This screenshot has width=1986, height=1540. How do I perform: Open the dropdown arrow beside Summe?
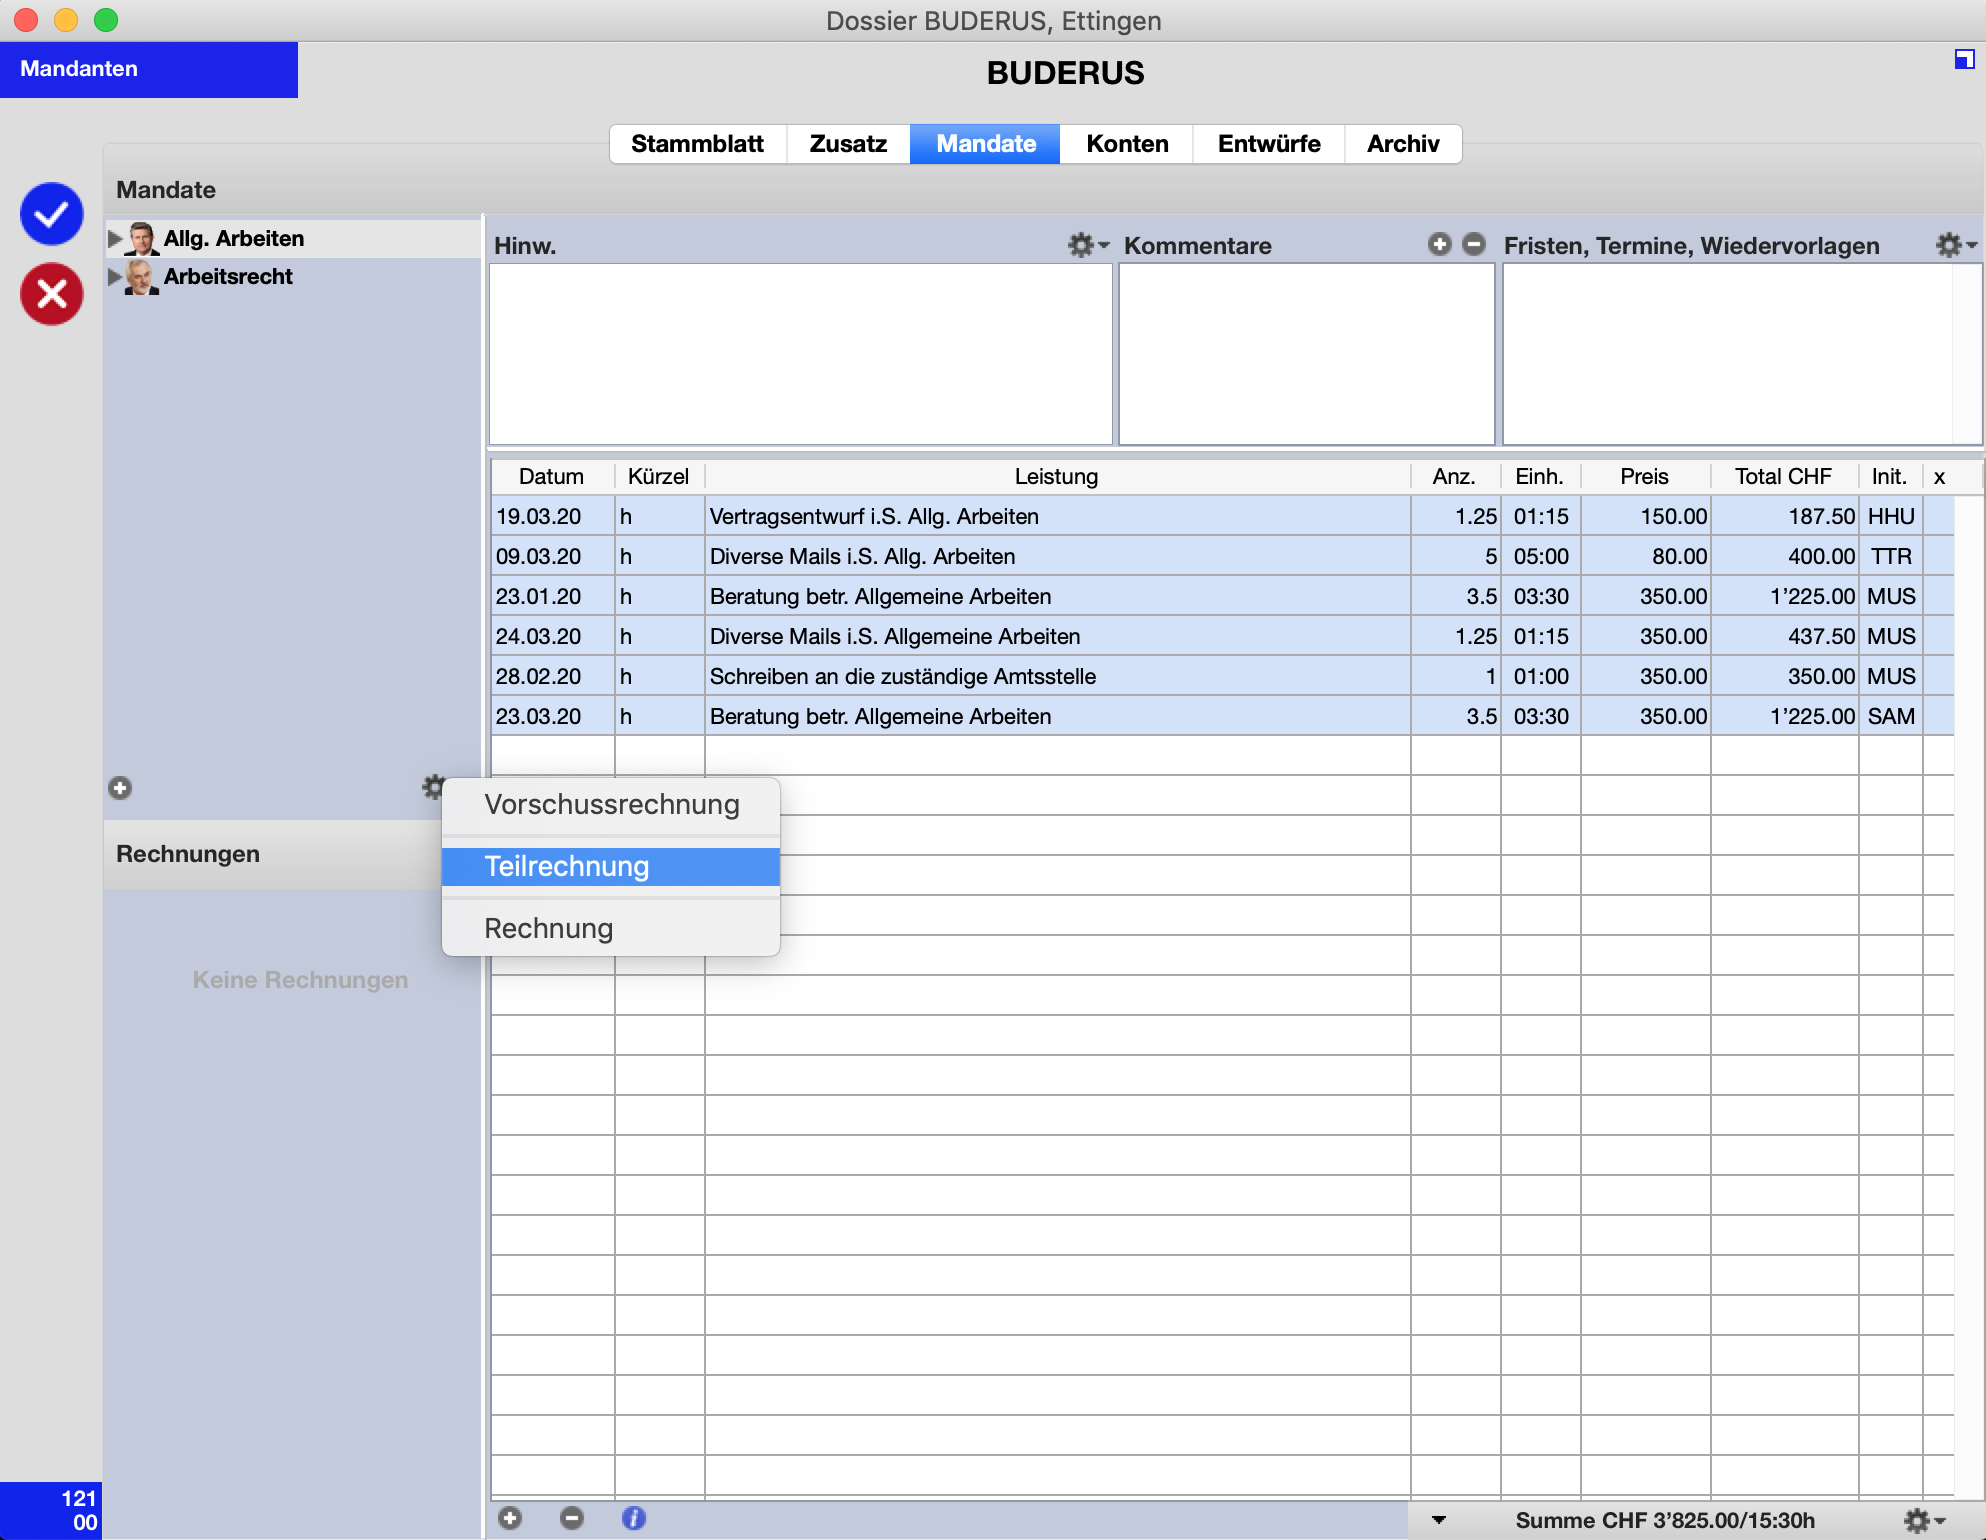1438,1520
